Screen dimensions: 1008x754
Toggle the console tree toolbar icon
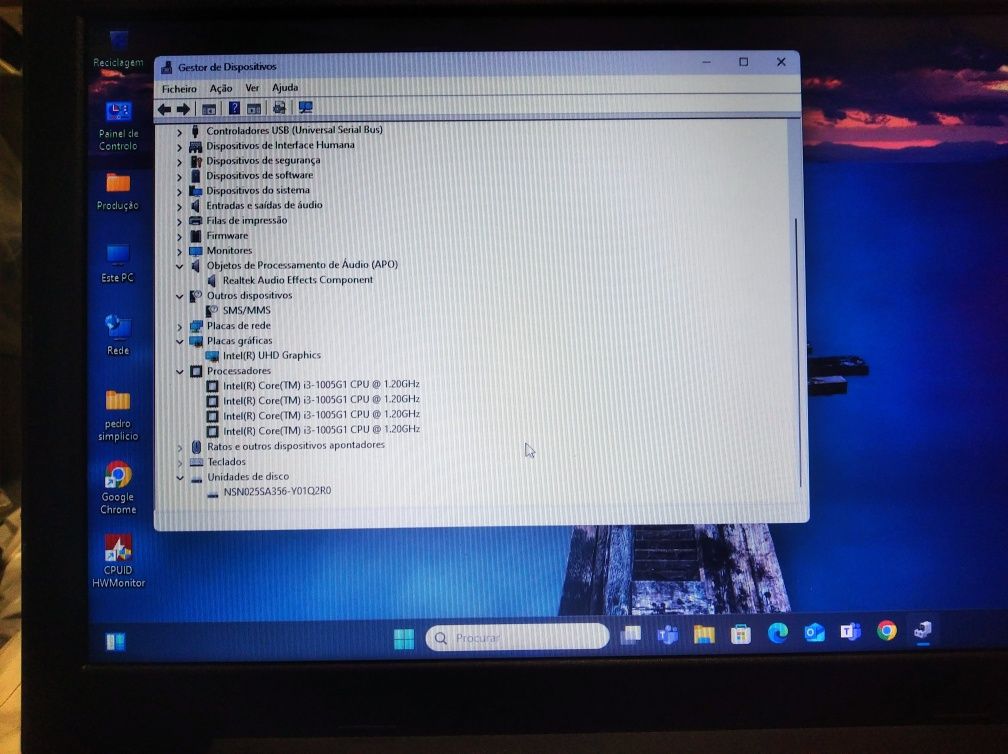pos(209,109)
